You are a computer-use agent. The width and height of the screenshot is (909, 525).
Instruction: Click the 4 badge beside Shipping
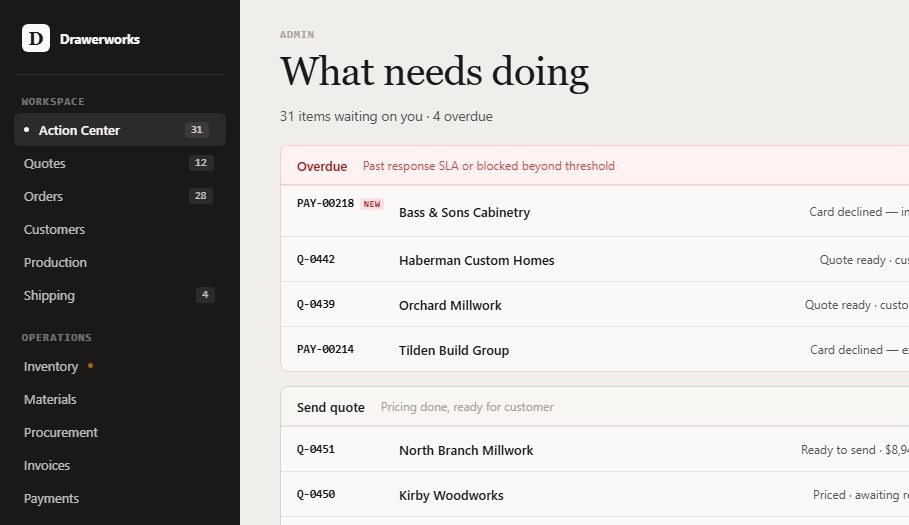click(205, 295)
